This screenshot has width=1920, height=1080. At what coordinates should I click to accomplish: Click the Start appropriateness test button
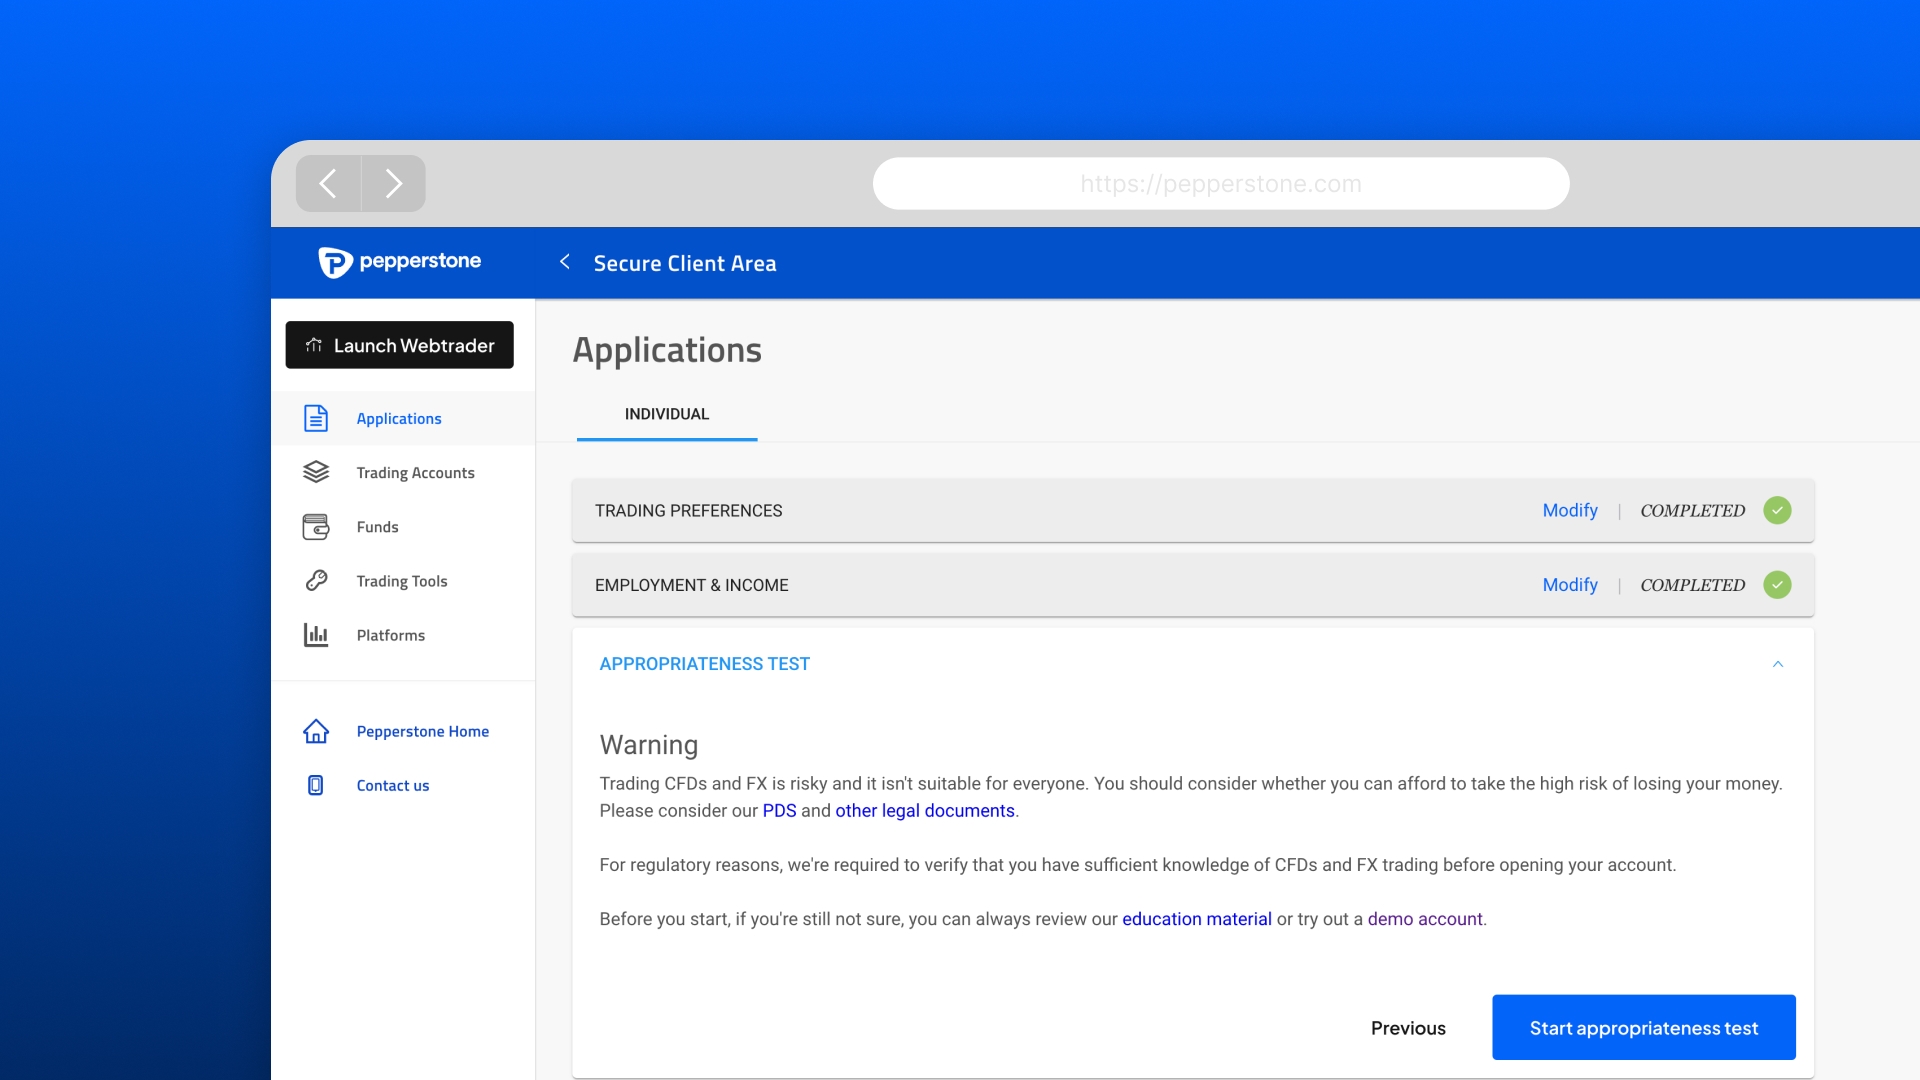pos(1643,1027)
